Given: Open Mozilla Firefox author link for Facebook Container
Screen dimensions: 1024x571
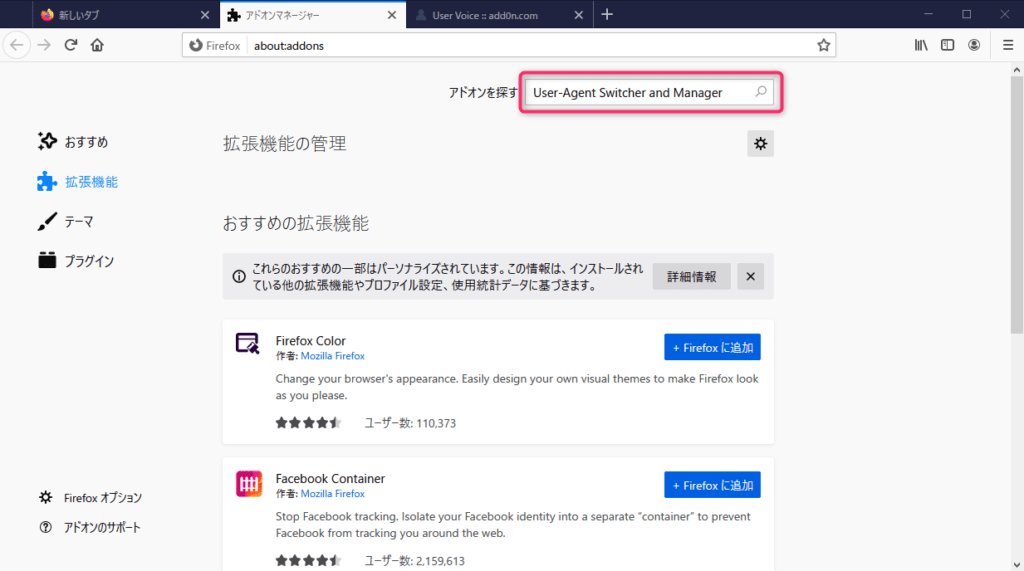Looking at the screenshot, I should [332, 494].
